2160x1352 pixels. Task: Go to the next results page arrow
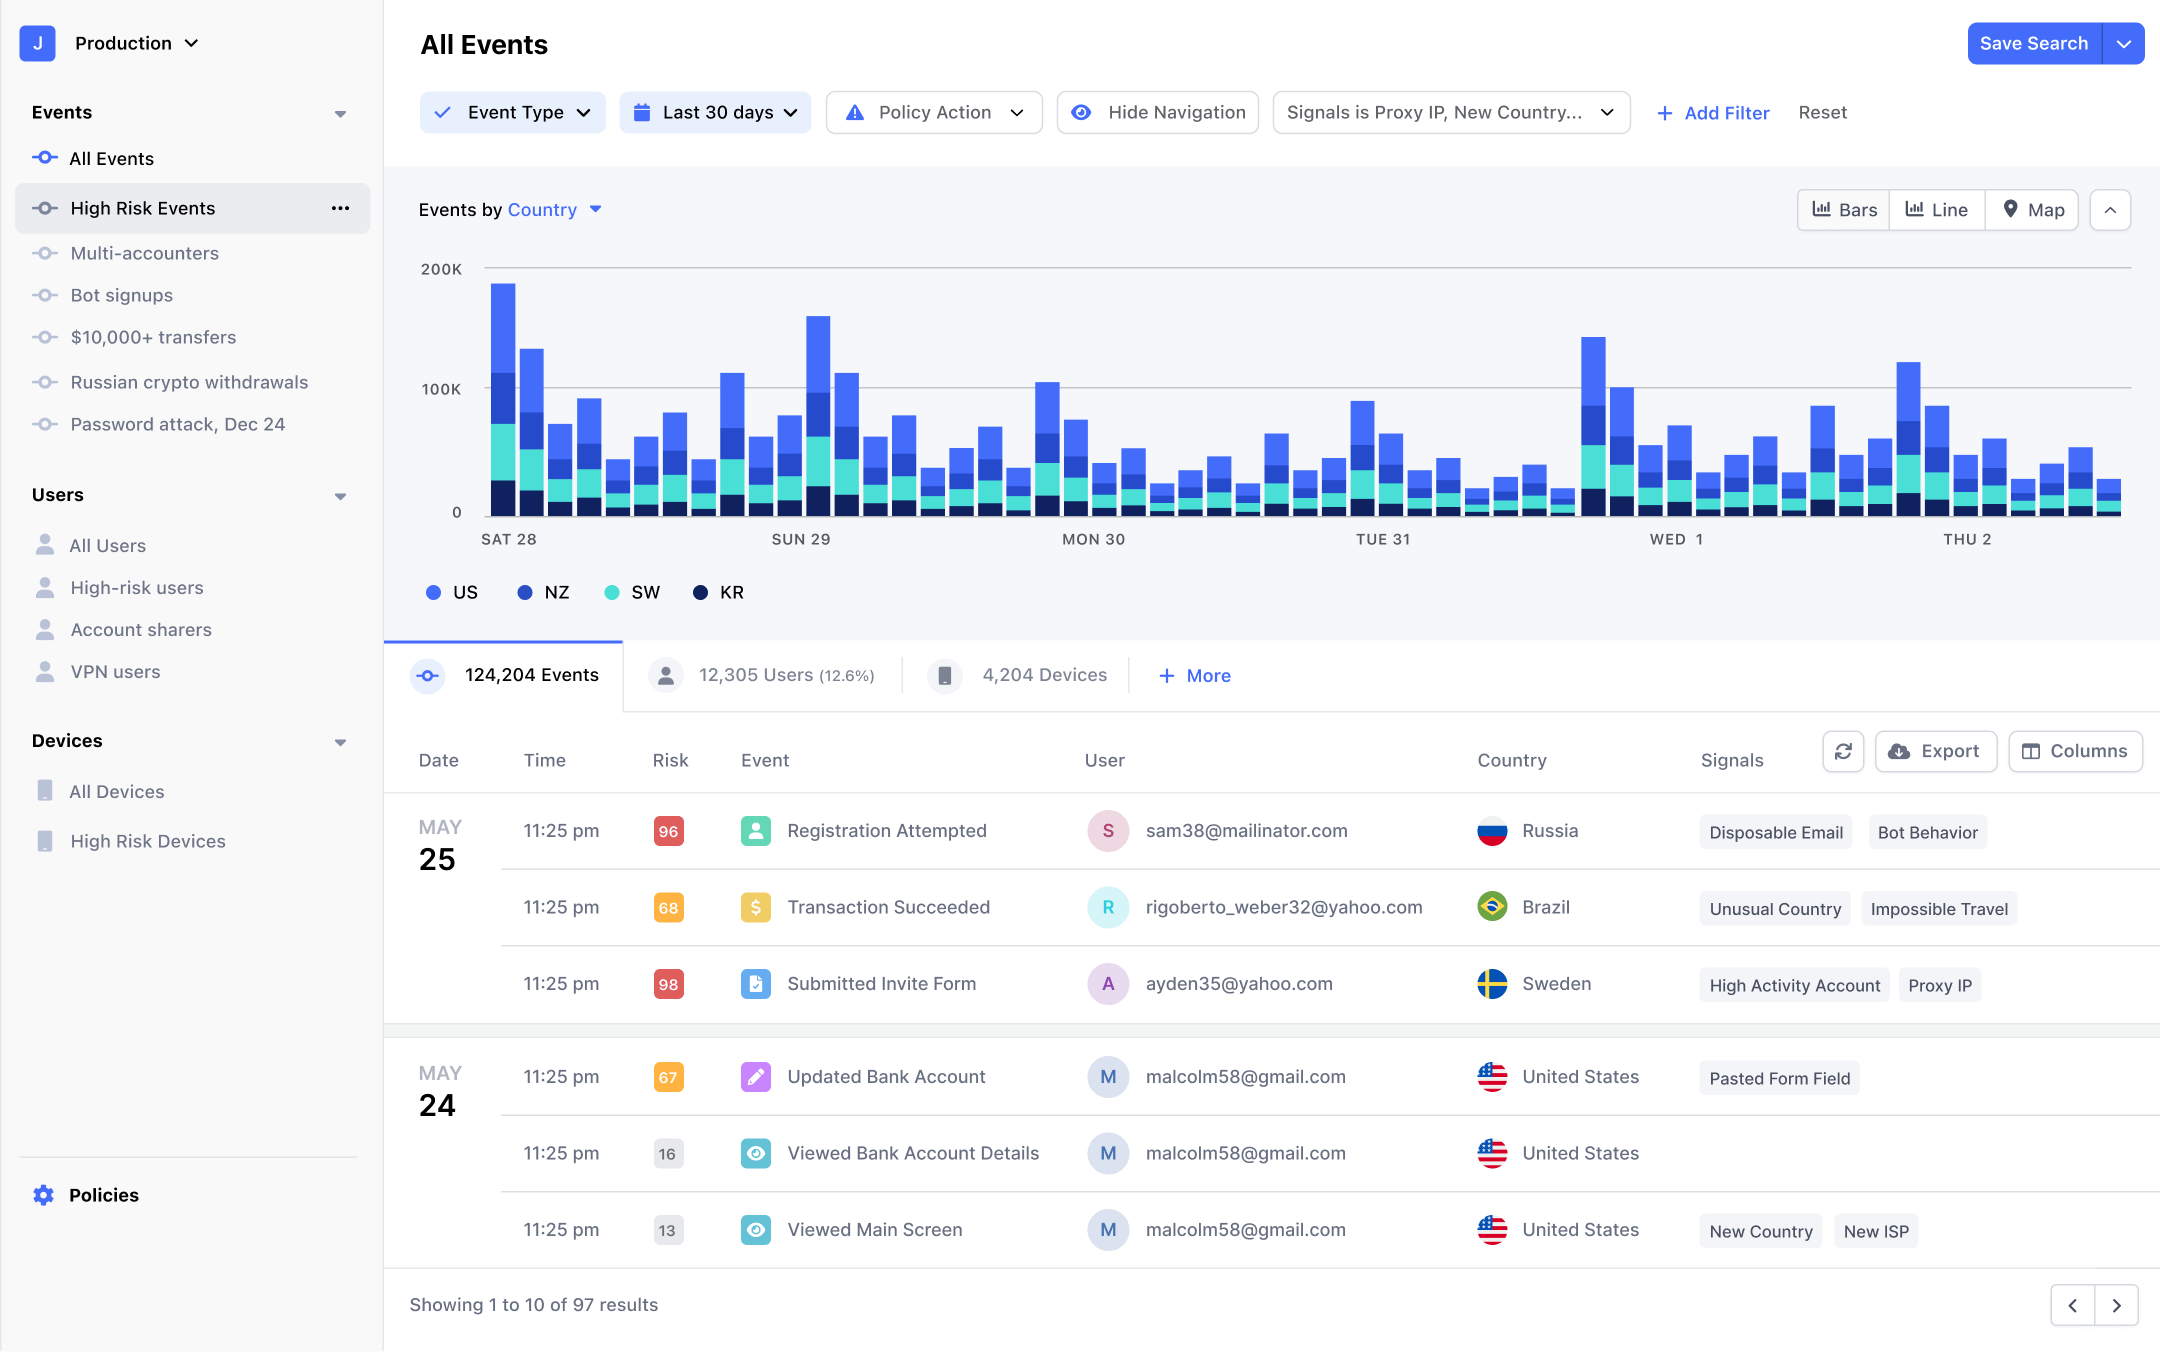coord(2116,1305)
